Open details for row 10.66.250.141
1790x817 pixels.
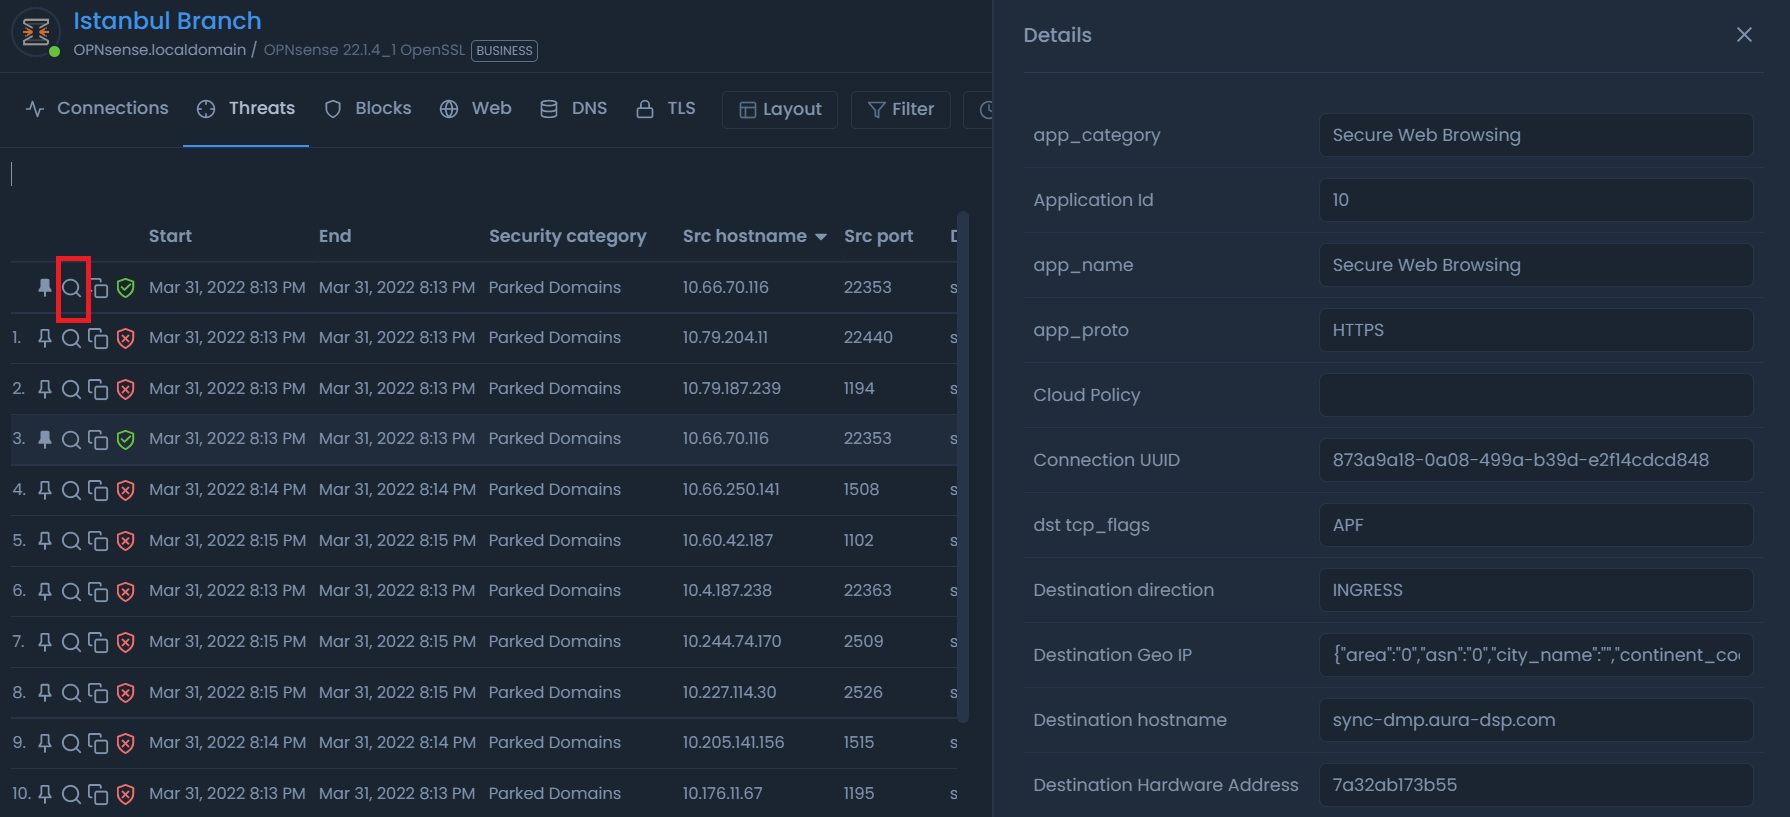[71, 490]
